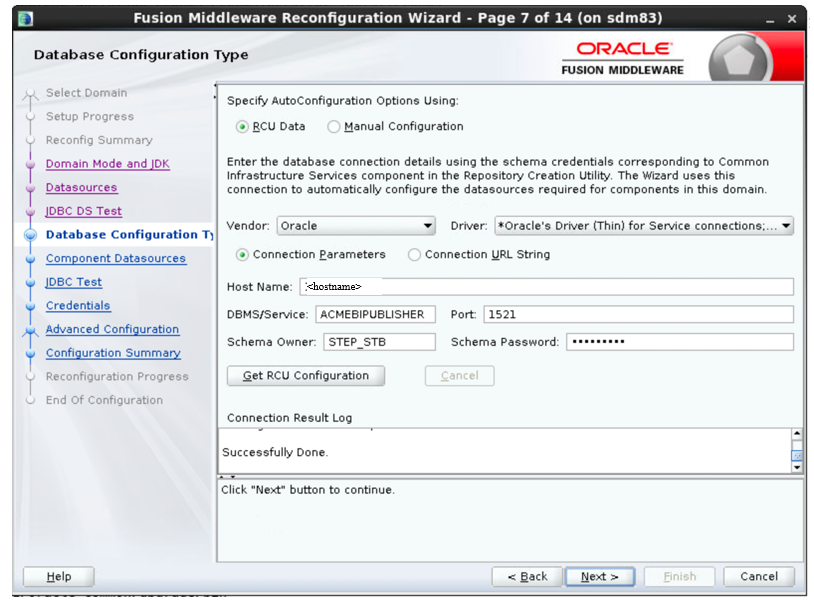Choose the Connection Parameters option
This screenshot has height=605, width=814.
242,254
